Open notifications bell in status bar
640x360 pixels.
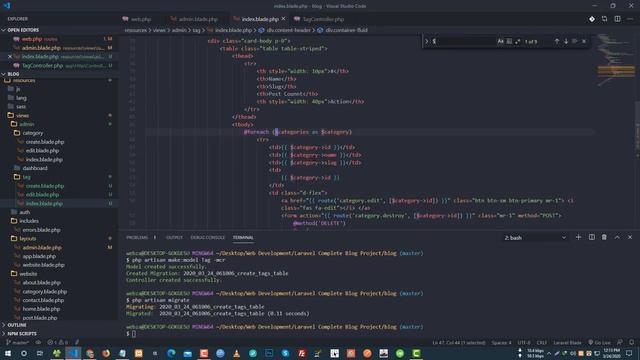[x=632, y=342]
